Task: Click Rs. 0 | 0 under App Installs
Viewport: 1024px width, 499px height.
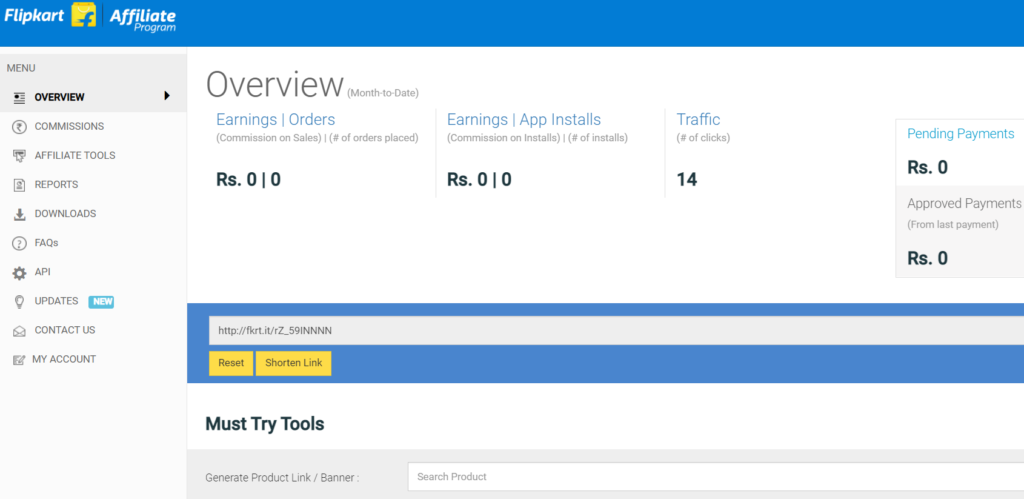Action: (479, 180)
